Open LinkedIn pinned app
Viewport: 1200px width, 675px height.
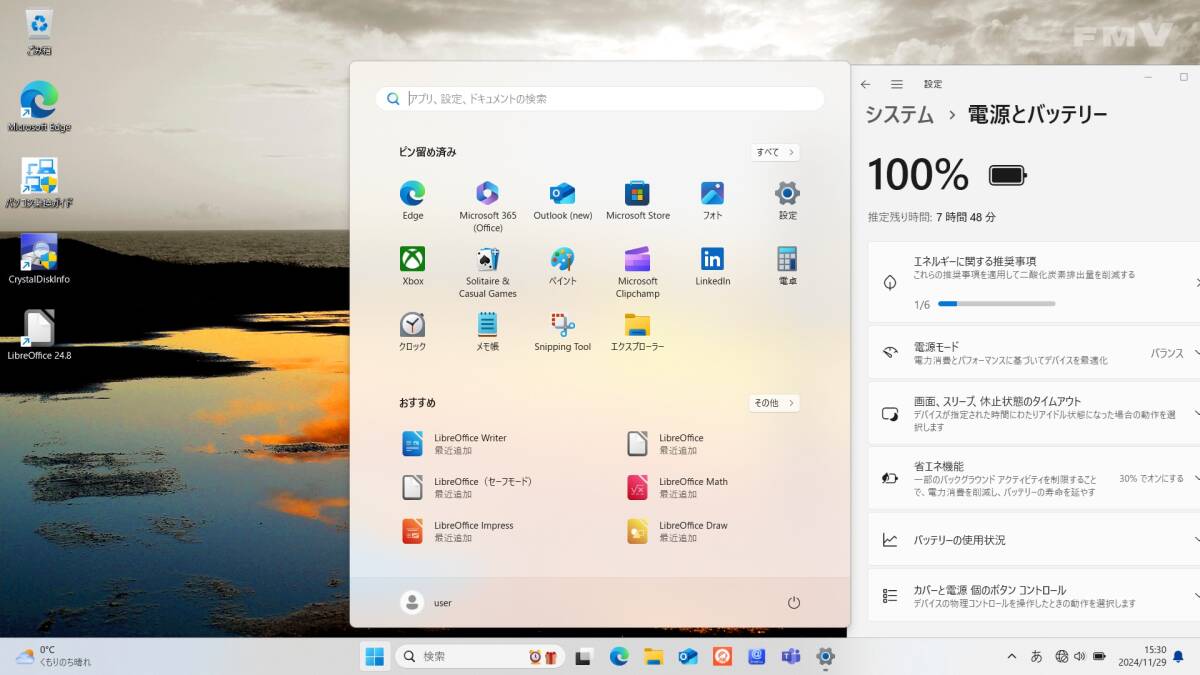[x=712, y=260]
